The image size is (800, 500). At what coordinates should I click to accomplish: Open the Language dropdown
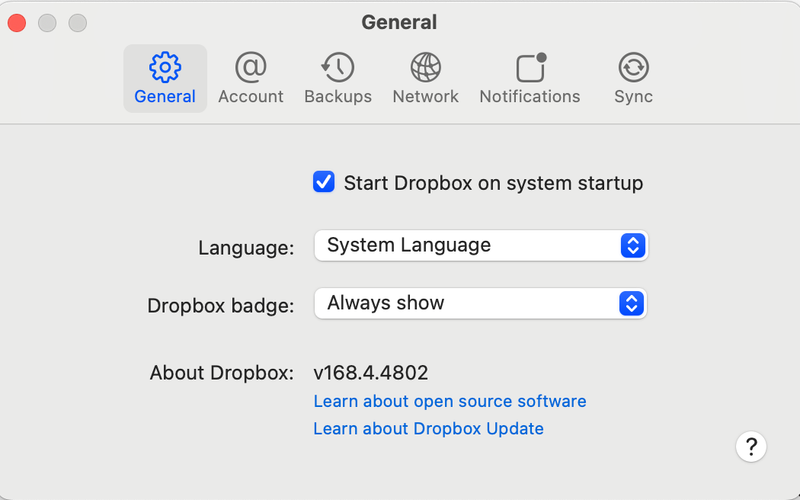(481, 245)
